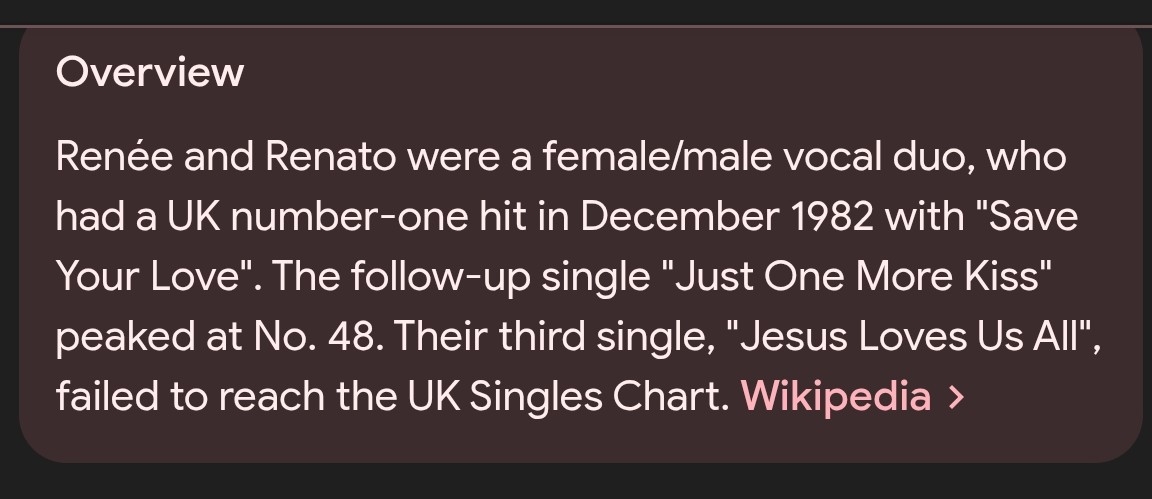Click the Overview heading

point(150,73)
